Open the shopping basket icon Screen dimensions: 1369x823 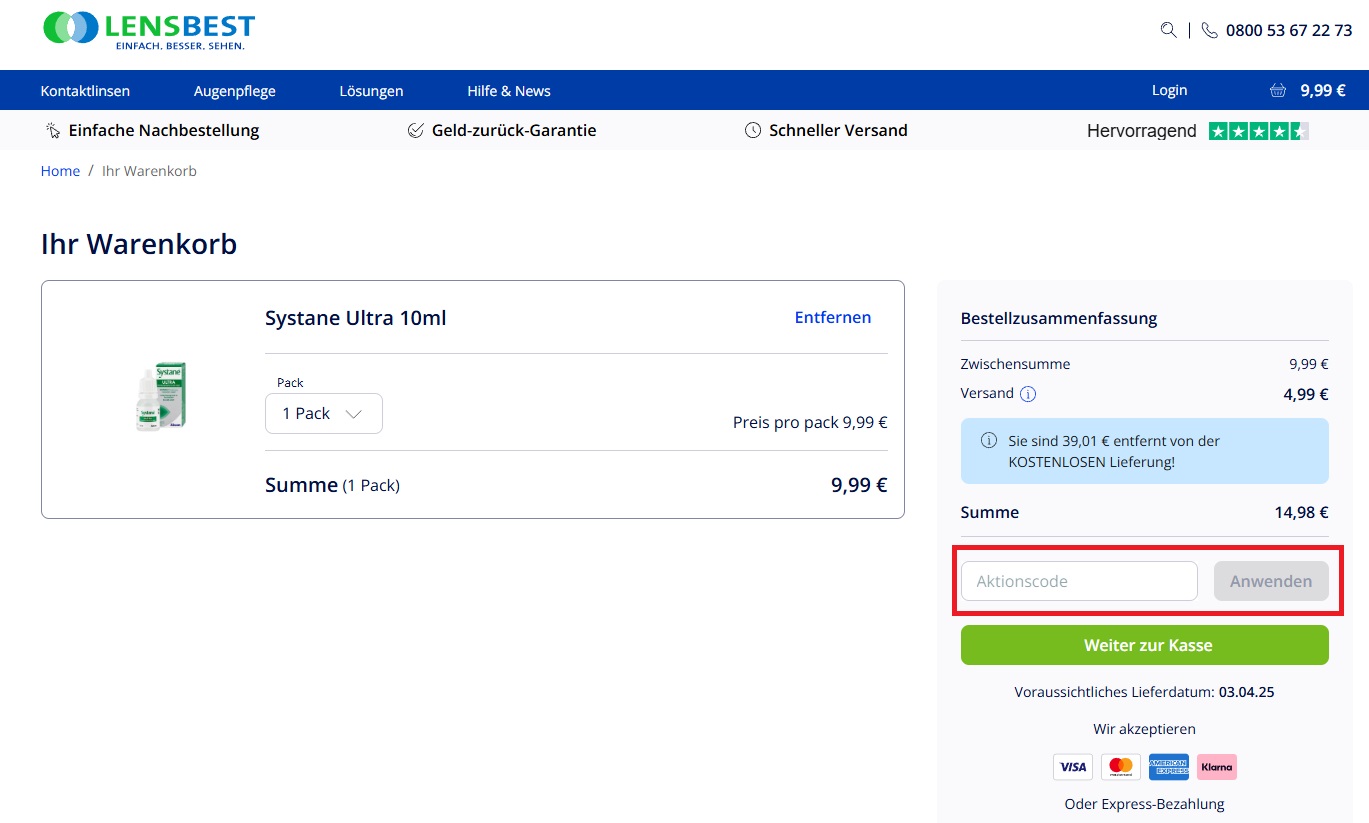tap(1277, 90)
